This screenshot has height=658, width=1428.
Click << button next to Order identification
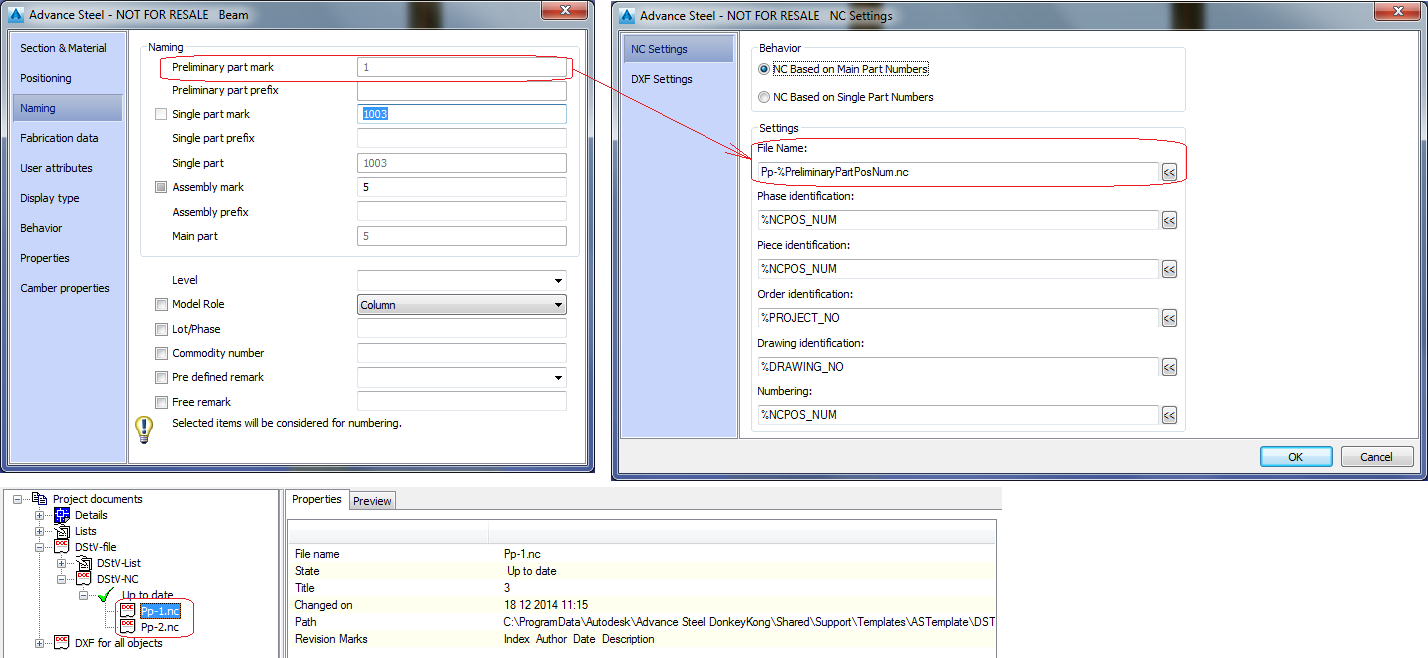(1169, 318)
